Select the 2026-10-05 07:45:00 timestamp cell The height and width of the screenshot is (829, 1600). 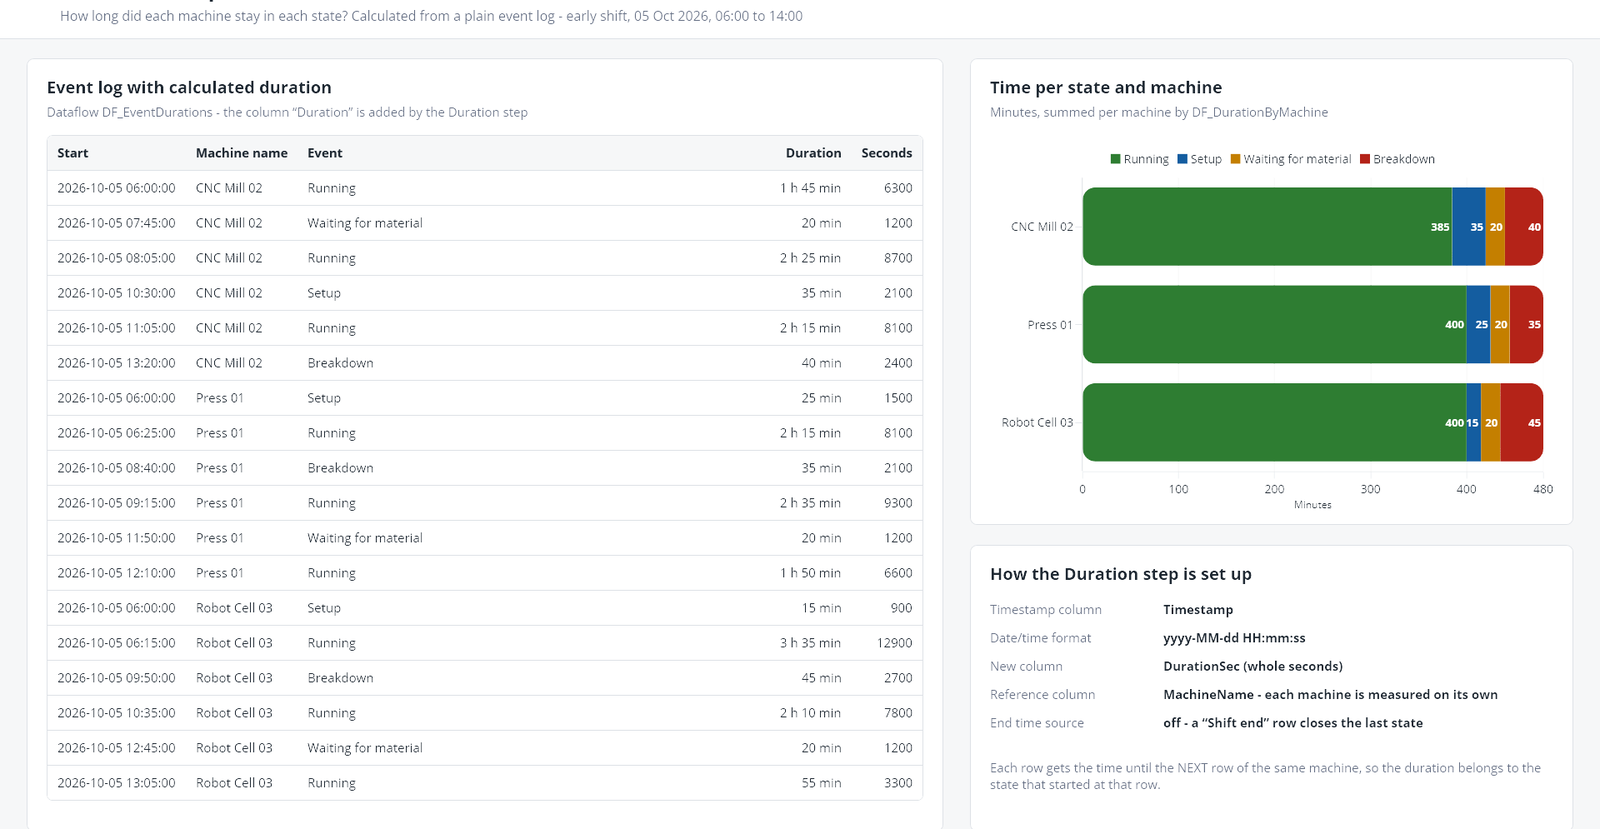coord(116,223)
